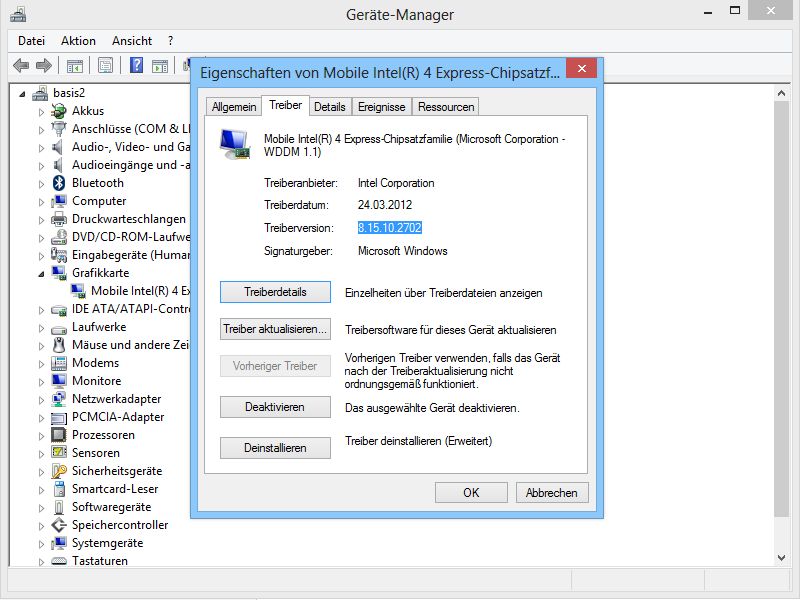Click the driver date 24.03.2012
This screenshot has width=800, height=600.
385,205
